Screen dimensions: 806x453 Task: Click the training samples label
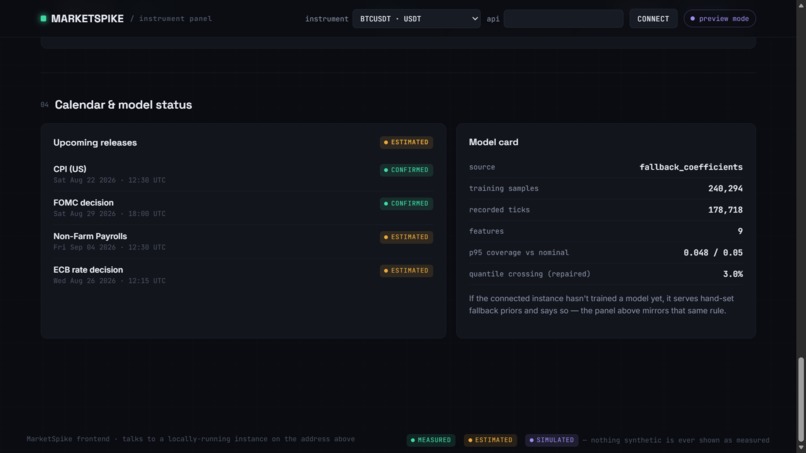[x=504, y=188]
